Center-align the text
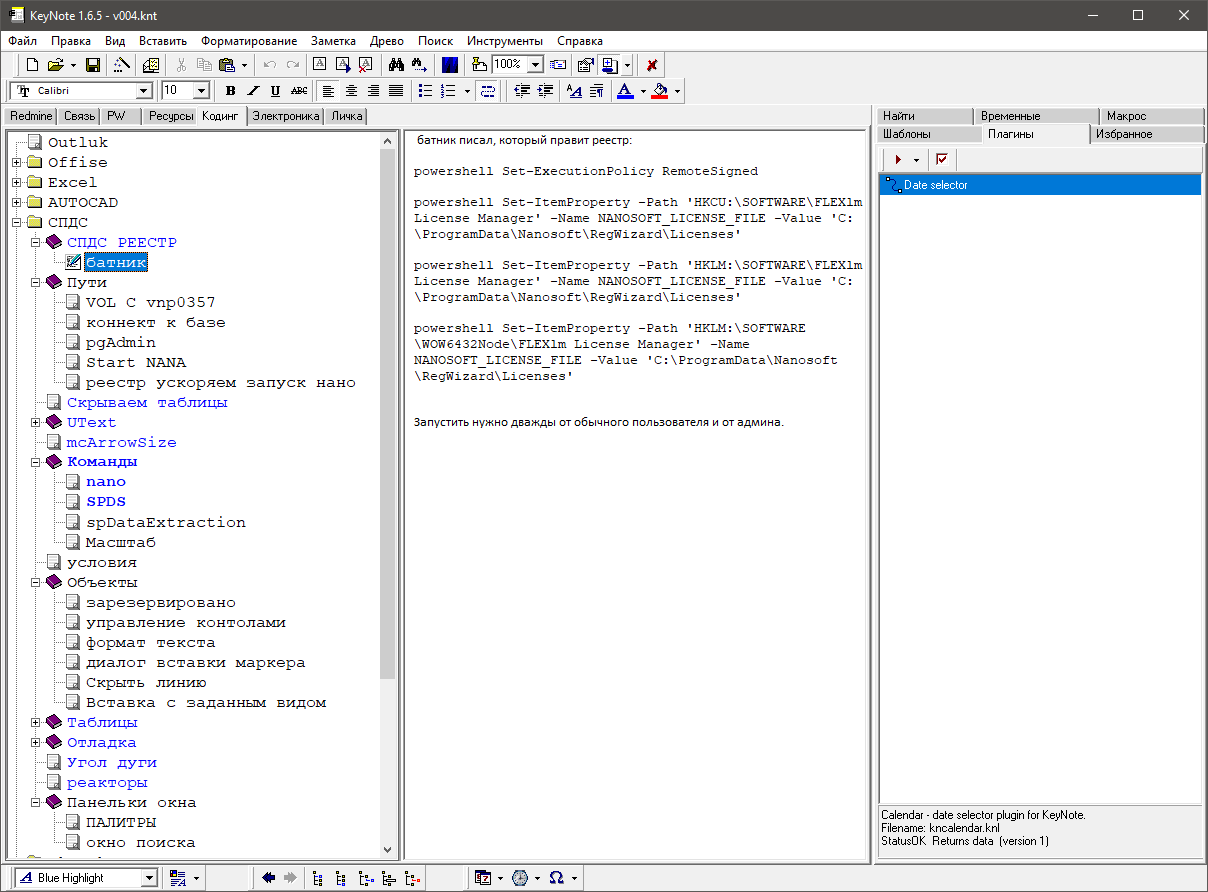The width and height of the screenshot is (1208, 892). [351, 91]
